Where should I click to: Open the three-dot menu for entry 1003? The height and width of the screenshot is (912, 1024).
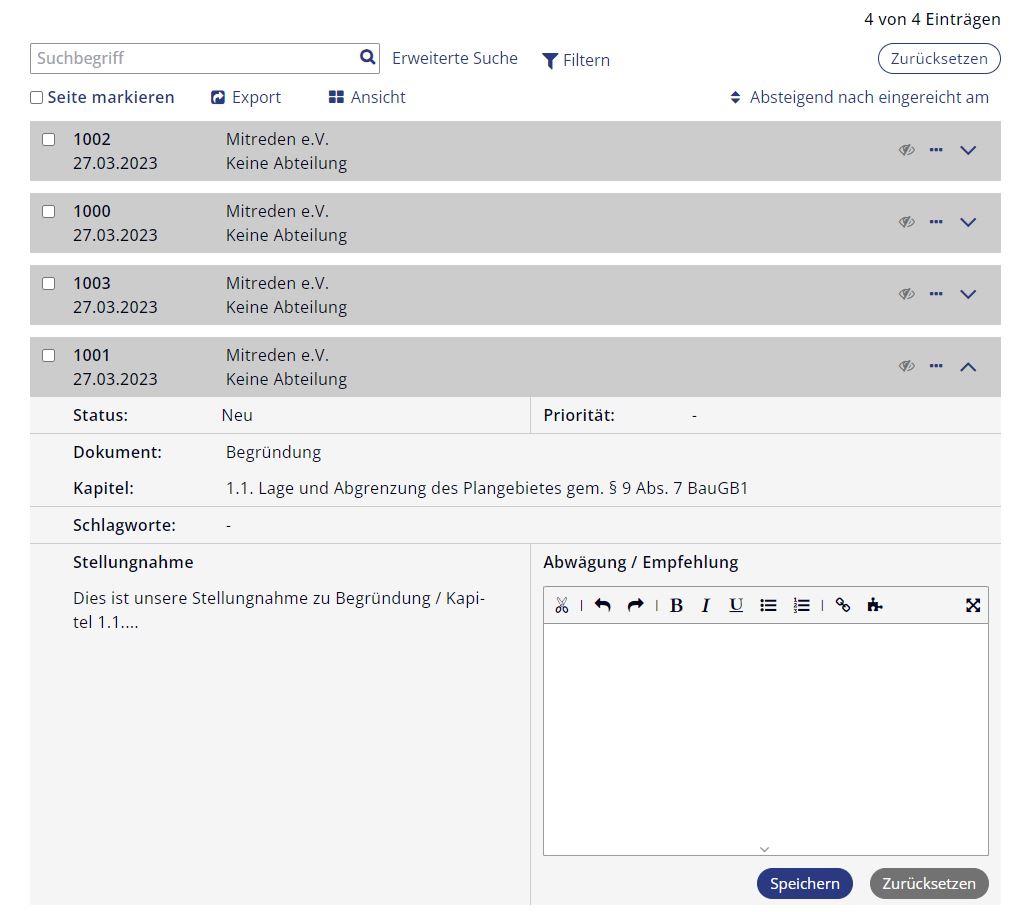[x=936, y=294]
